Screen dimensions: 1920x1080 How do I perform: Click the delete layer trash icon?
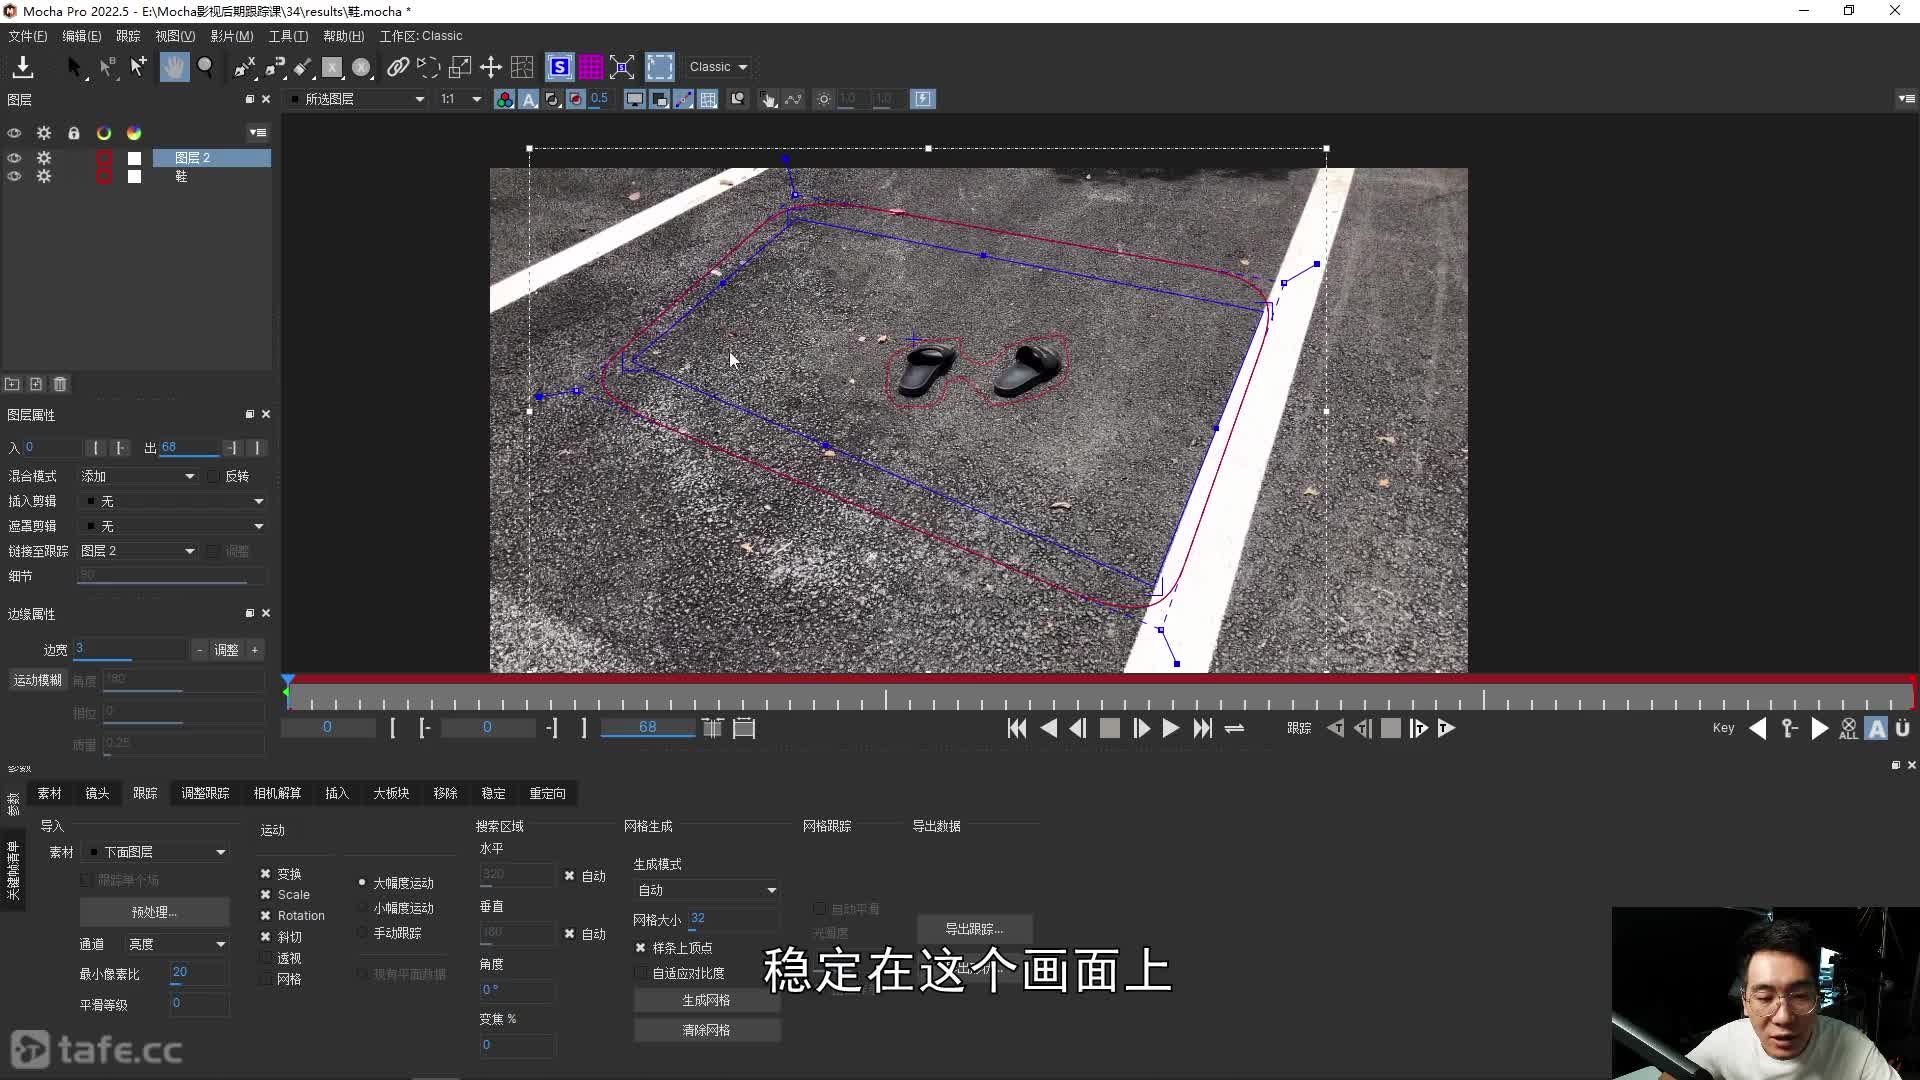60,384
